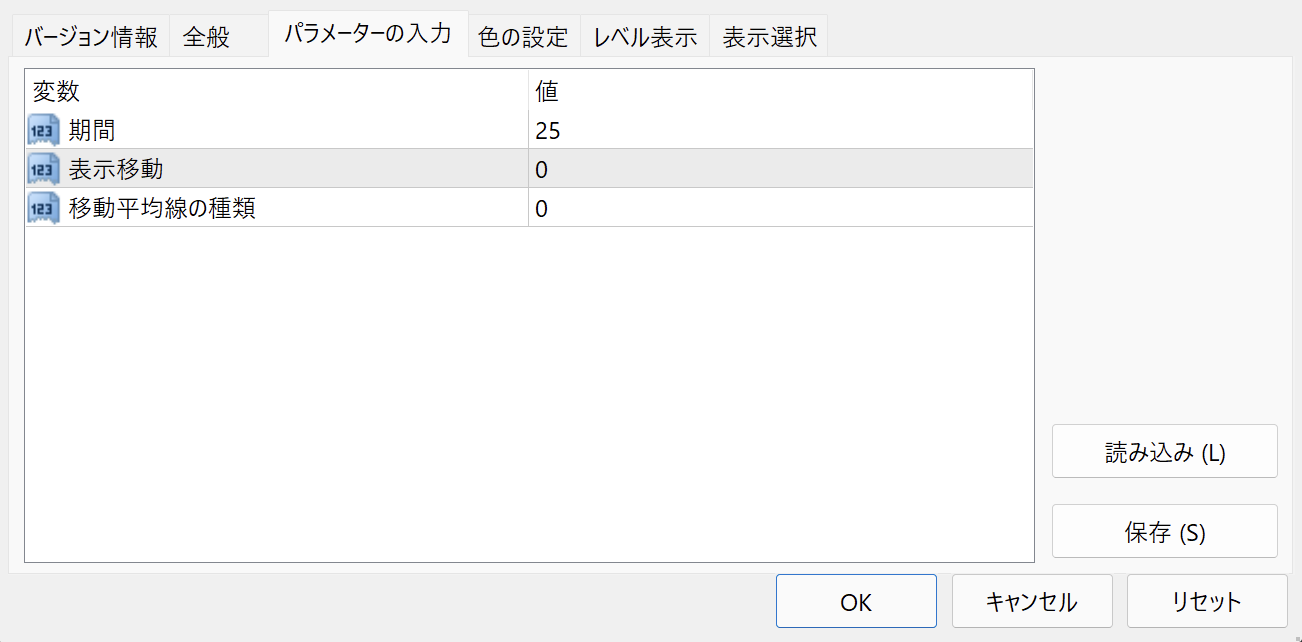The width and height of the screenshot is (1302, 642).
Task: Switch to the 表示選択 tab
Action: 769,38
